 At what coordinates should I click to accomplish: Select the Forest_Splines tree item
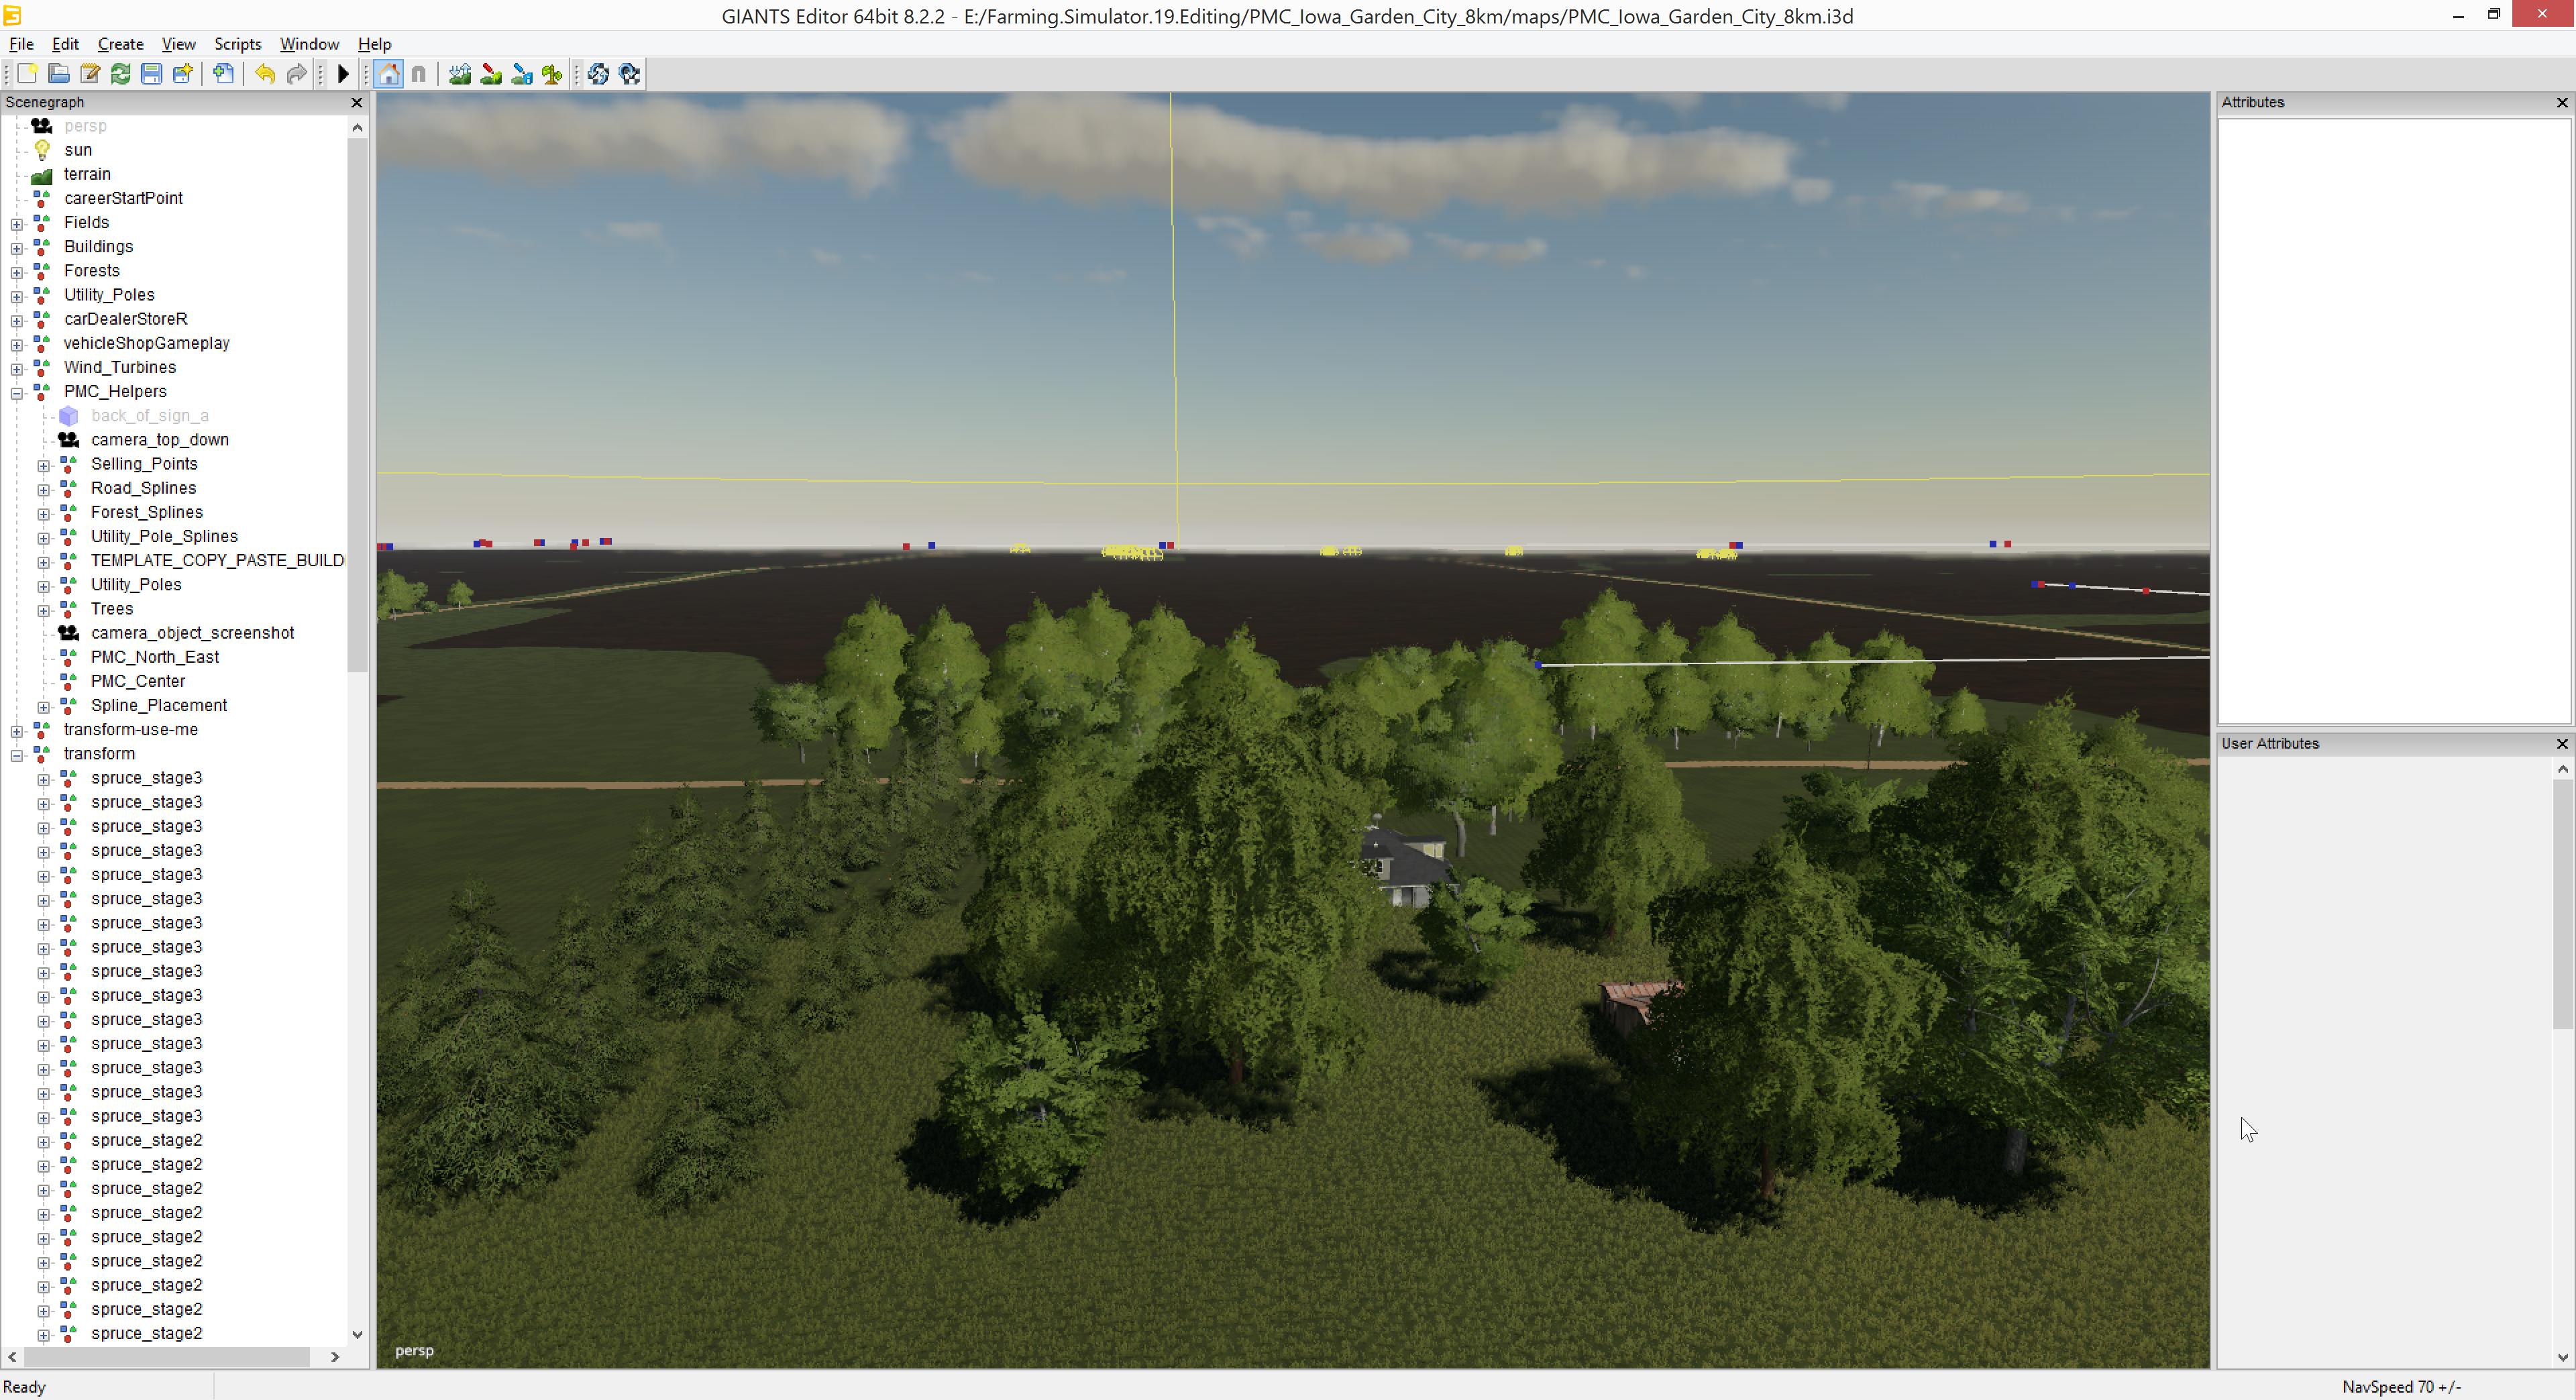147,512
